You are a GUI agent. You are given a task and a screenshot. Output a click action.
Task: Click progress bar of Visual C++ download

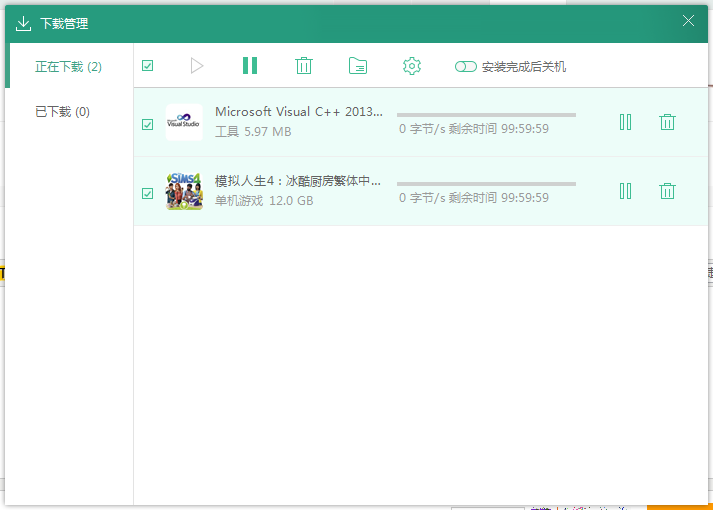tap(486, 115)
